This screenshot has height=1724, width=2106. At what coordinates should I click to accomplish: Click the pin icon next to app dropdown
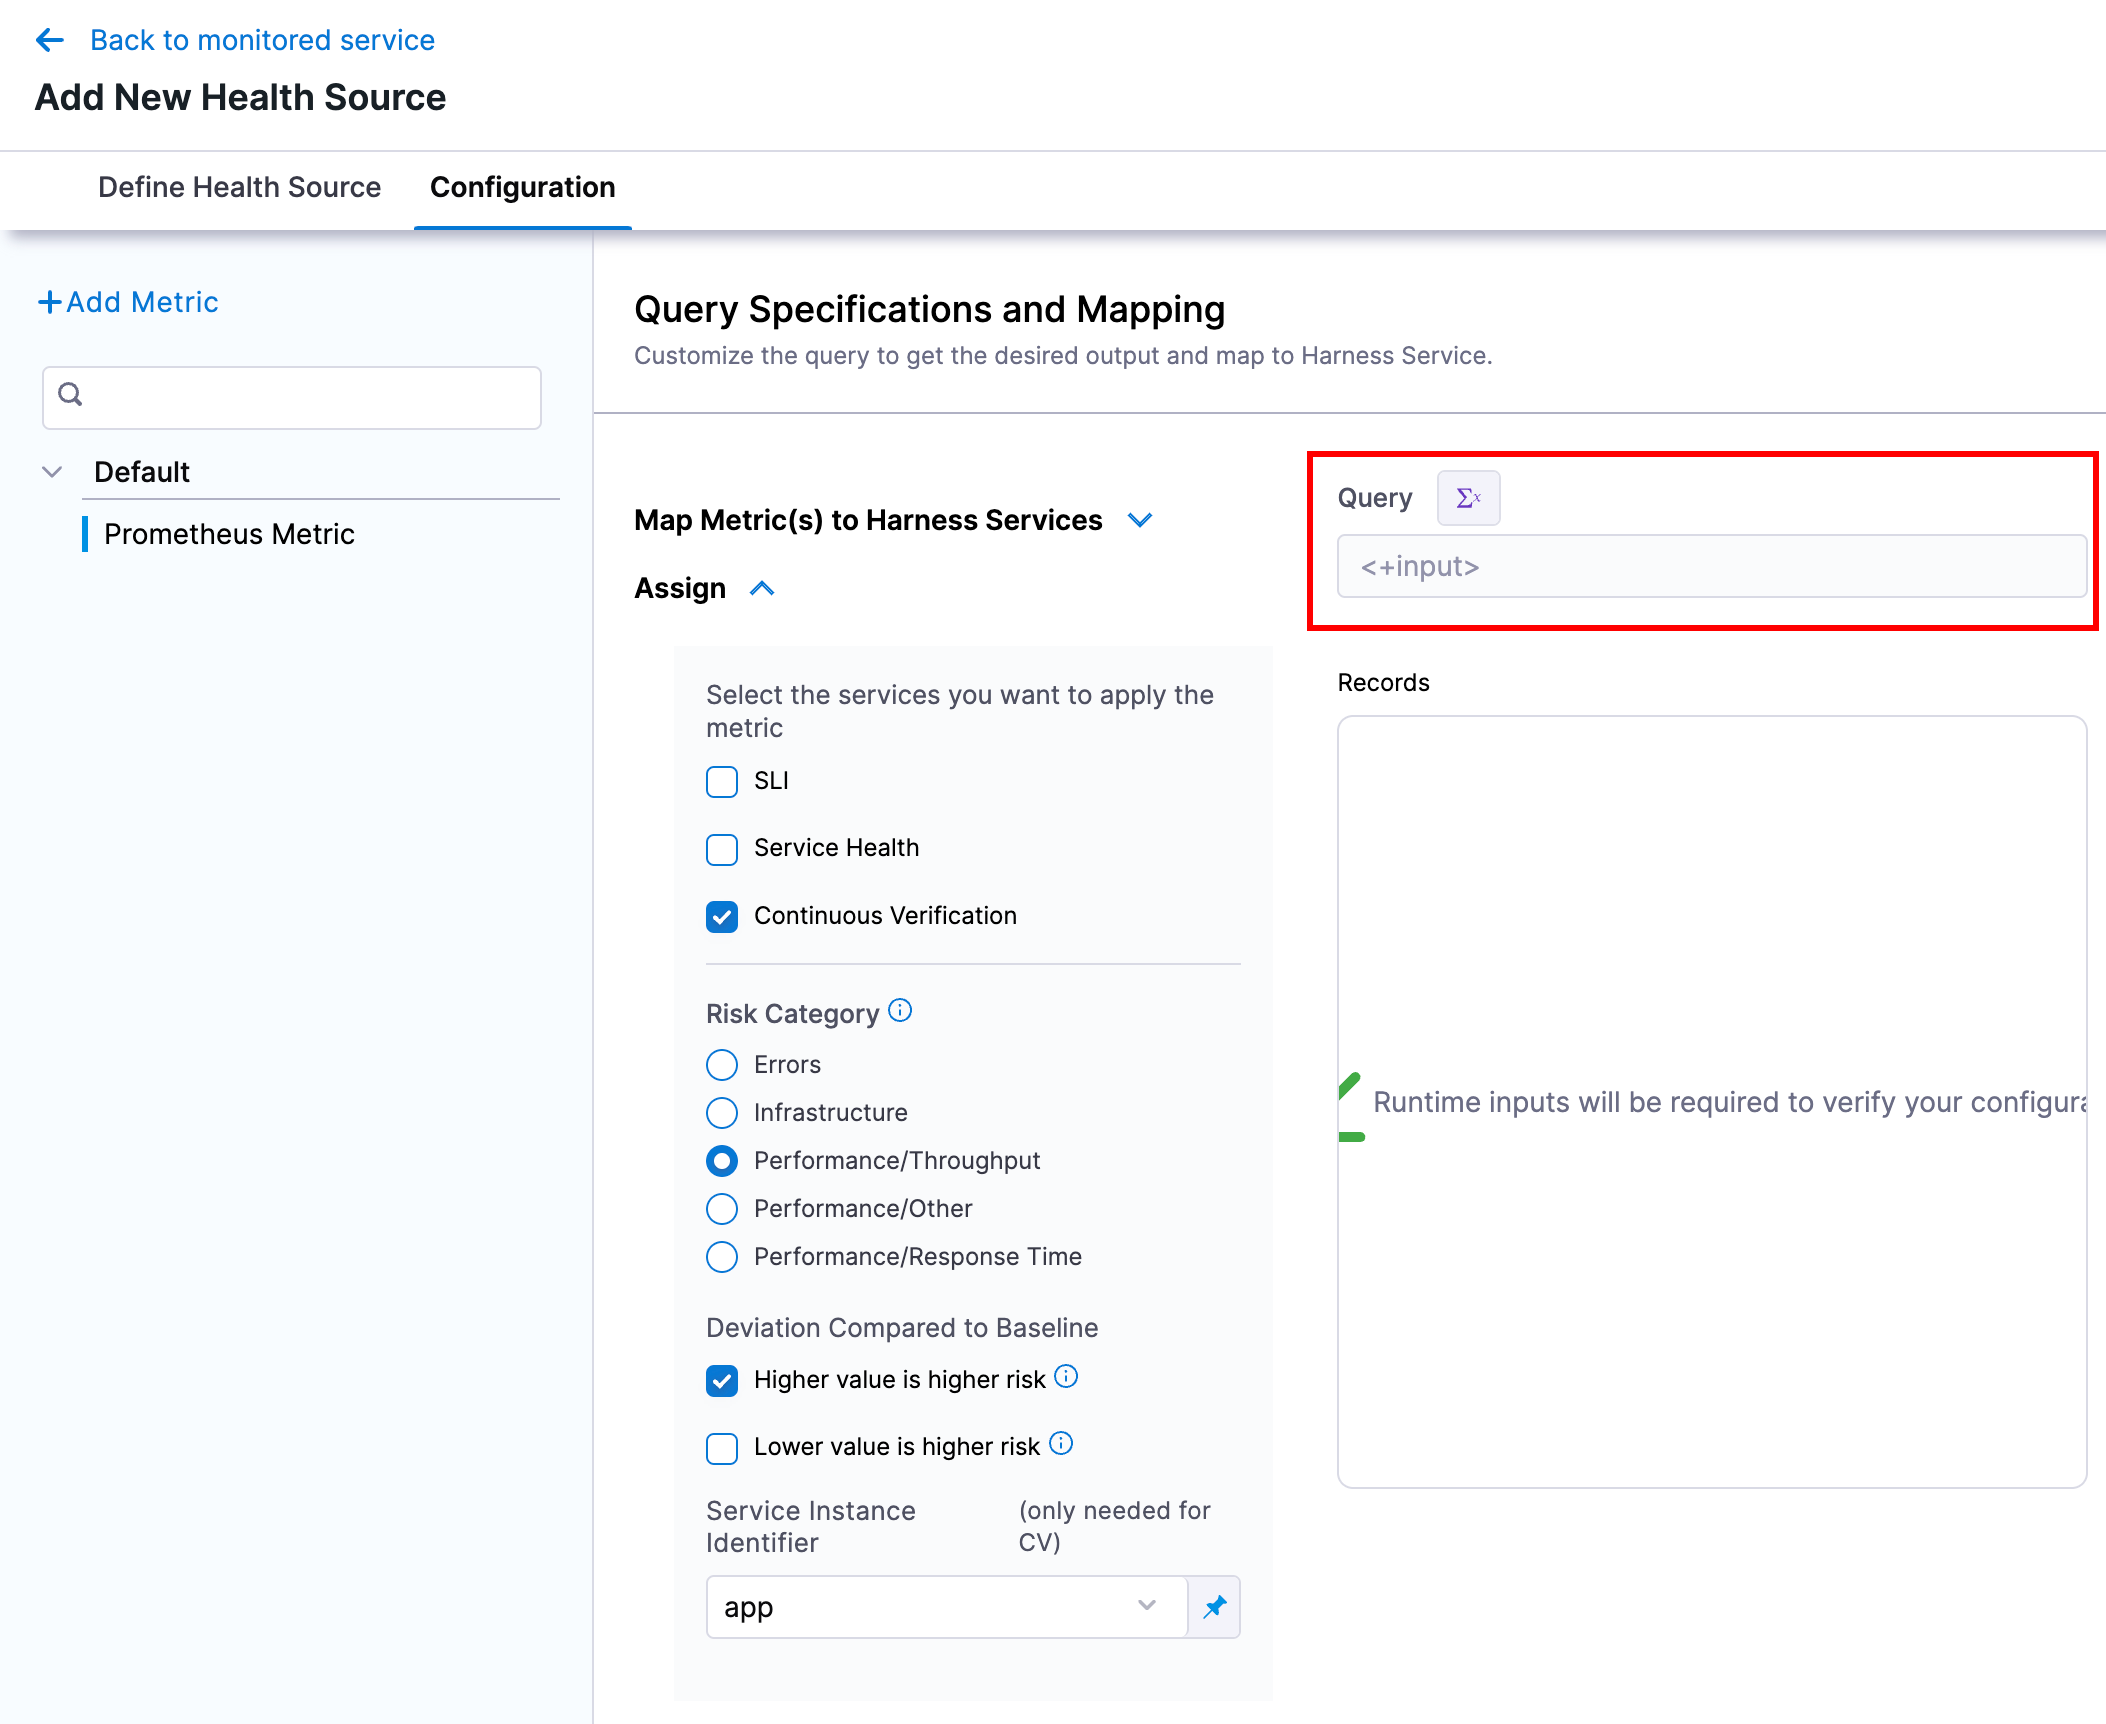point(1214,1607)
